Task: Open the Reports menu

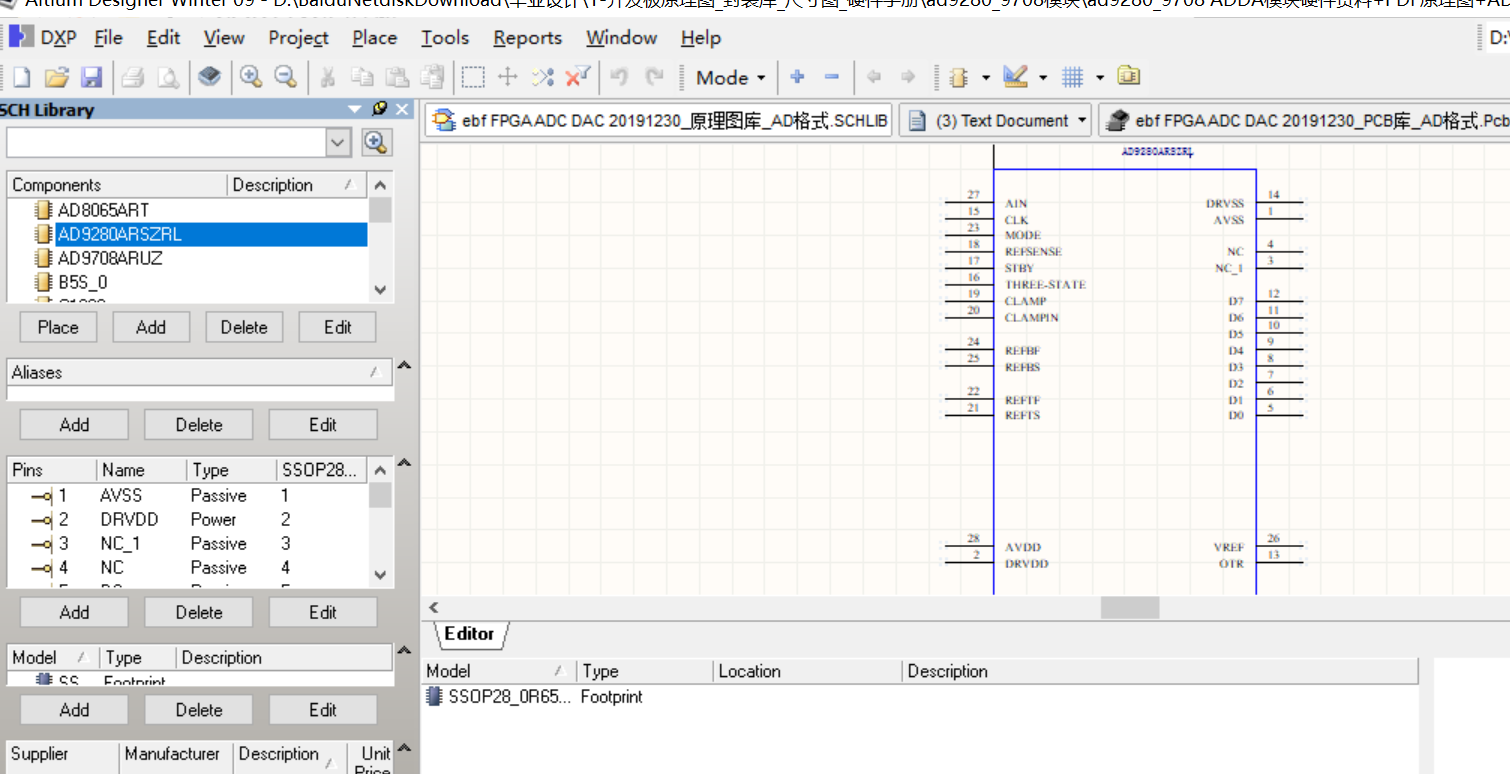Action: click(527, 38)
